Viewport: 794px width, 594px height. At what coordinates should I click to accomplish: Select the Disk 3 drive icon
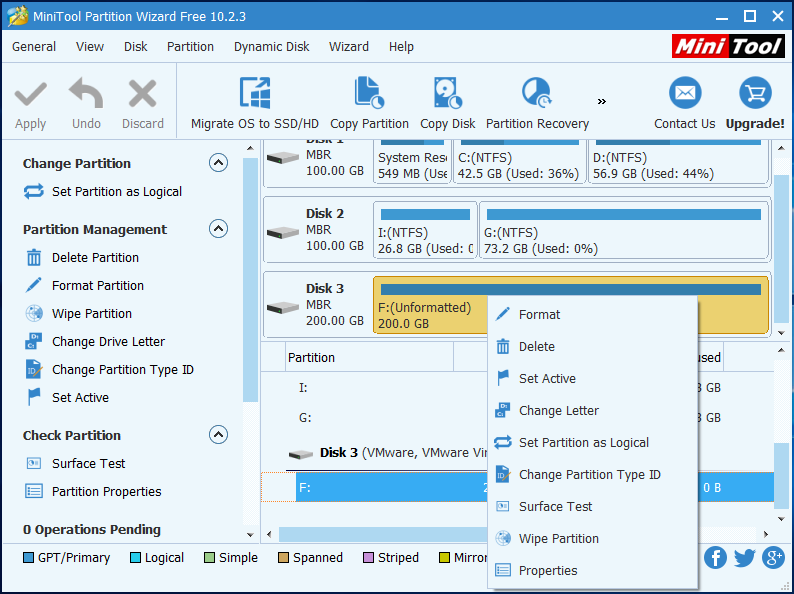pos(283,307)
